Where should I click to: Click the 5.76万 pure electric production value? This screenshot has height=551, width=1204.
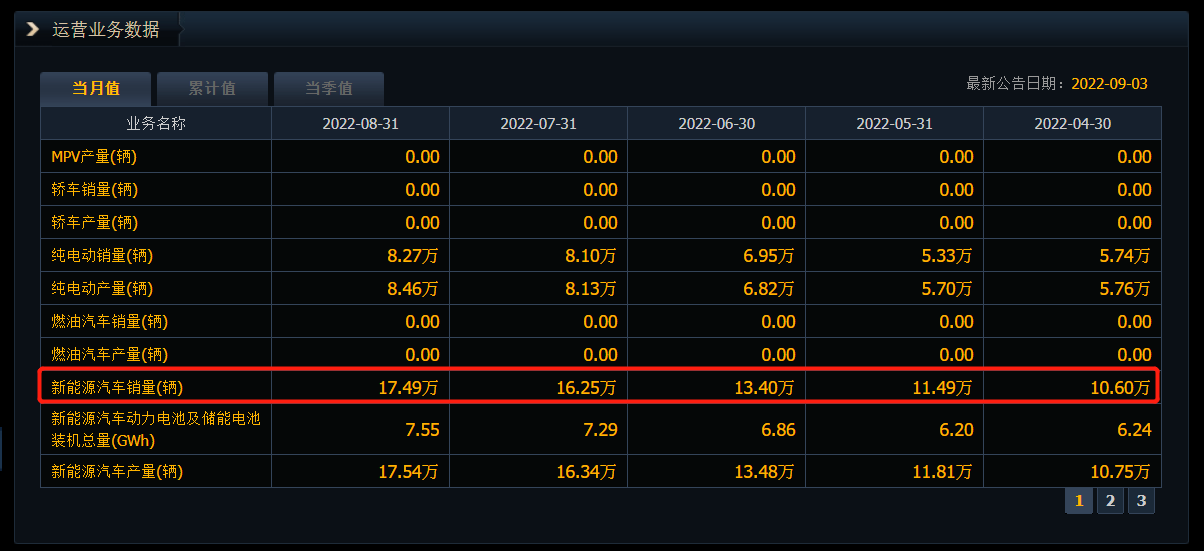(x=1125, y=289)
